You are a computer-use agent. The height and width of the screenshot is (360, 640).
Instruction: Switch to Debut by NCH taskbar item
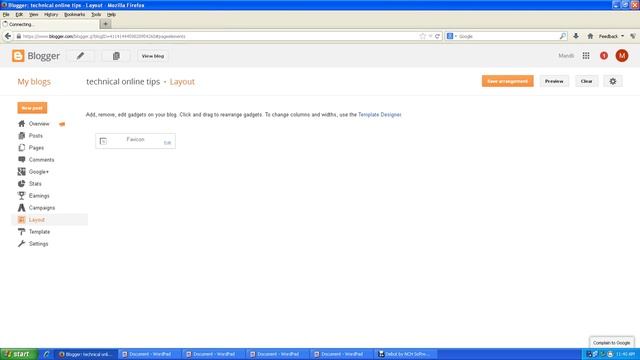(406, 354)
